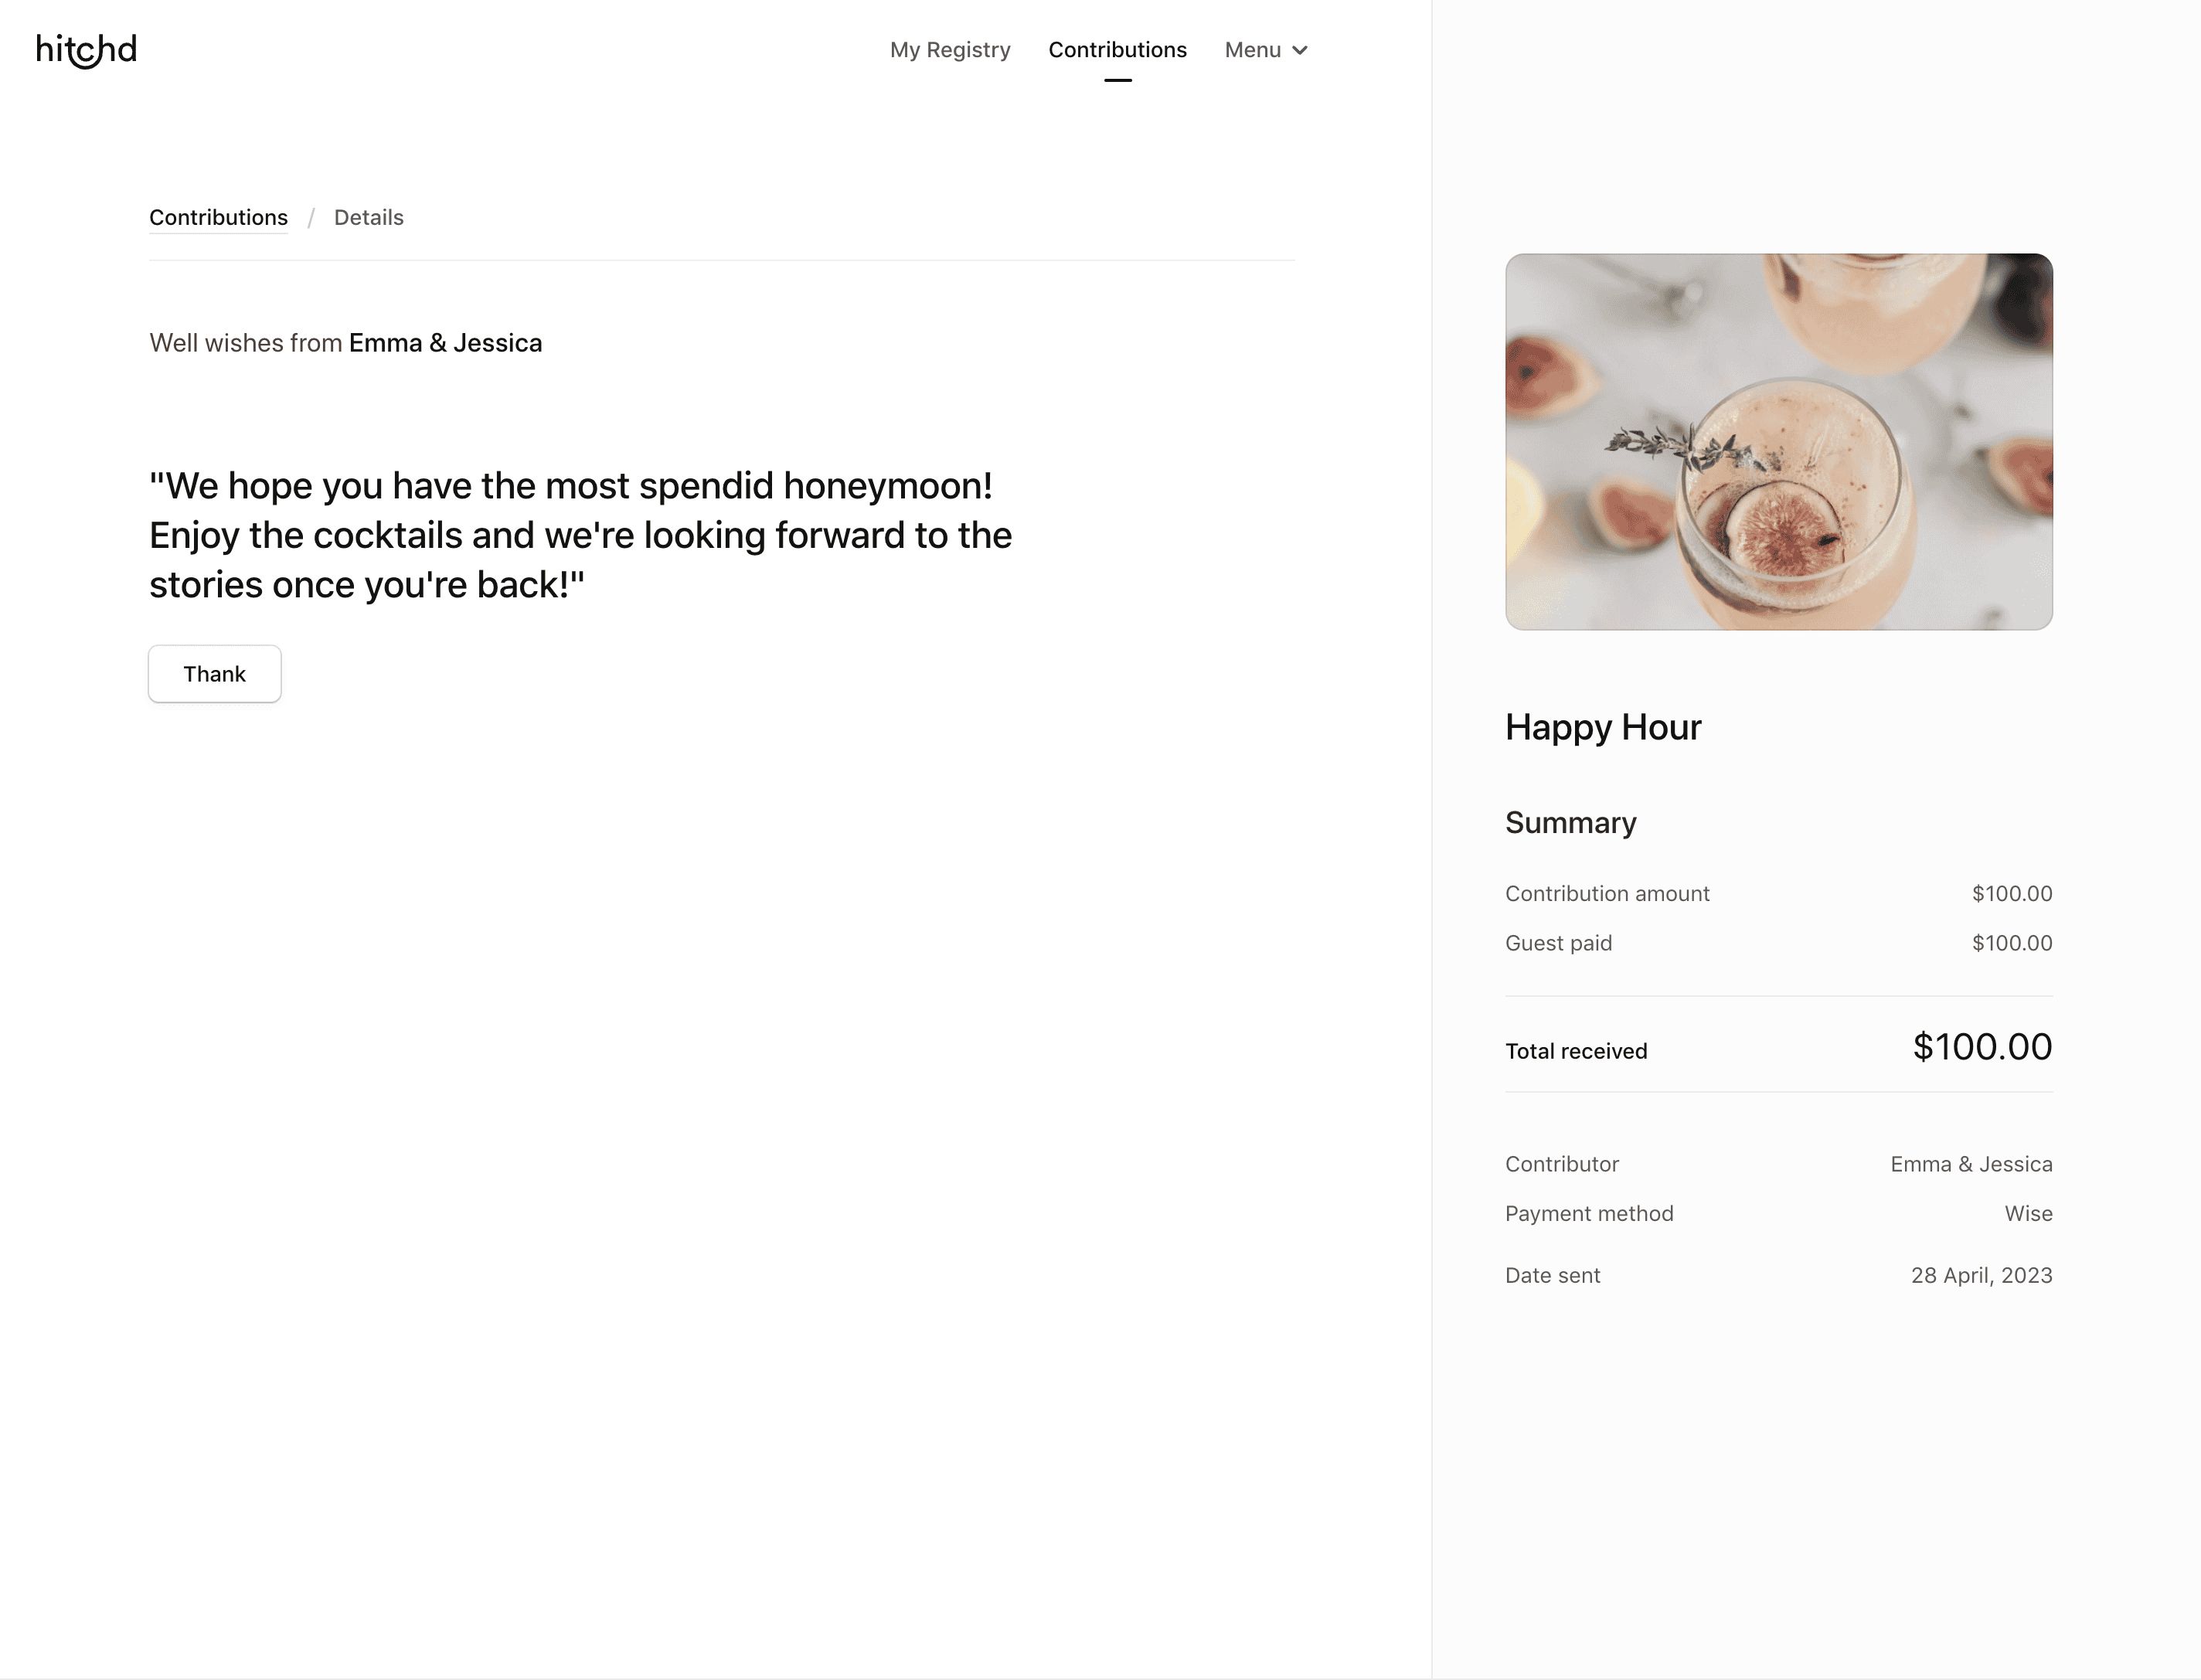This screenshot has height=1680, width=2201.
Task: Click the hitchd logo
Action: pyautogui.click(x=86, y=49)
